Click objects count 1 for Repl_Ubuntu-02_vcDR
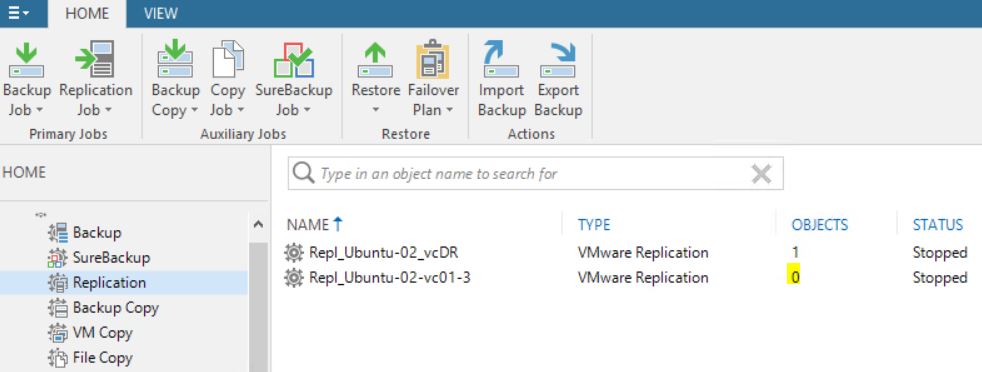 795,252
